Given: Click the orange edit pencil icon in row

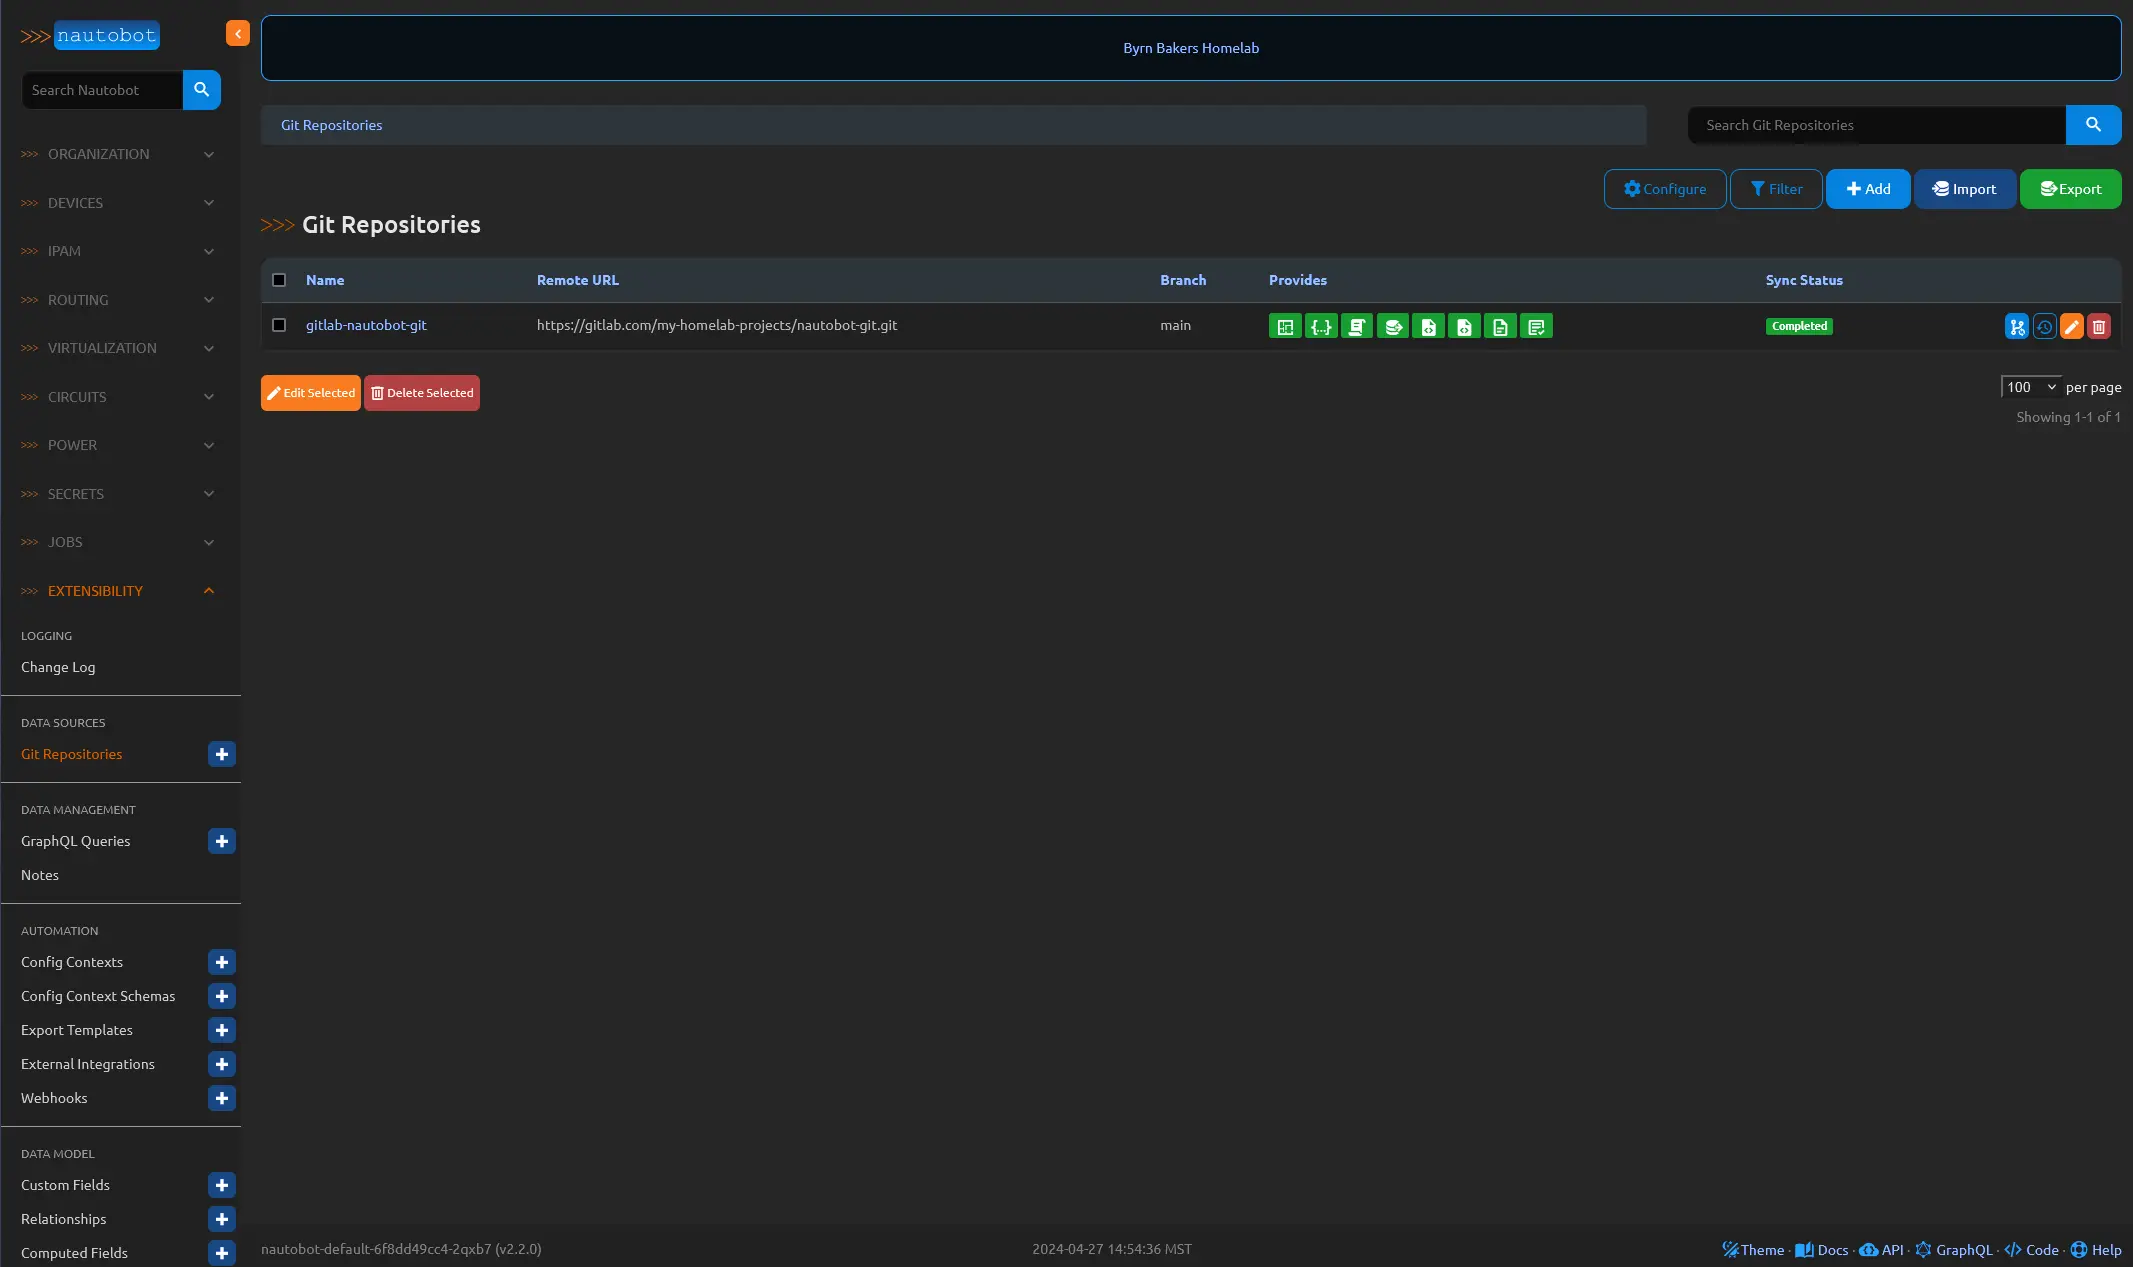Looking at the screenshot, I should pos(2071,326).
